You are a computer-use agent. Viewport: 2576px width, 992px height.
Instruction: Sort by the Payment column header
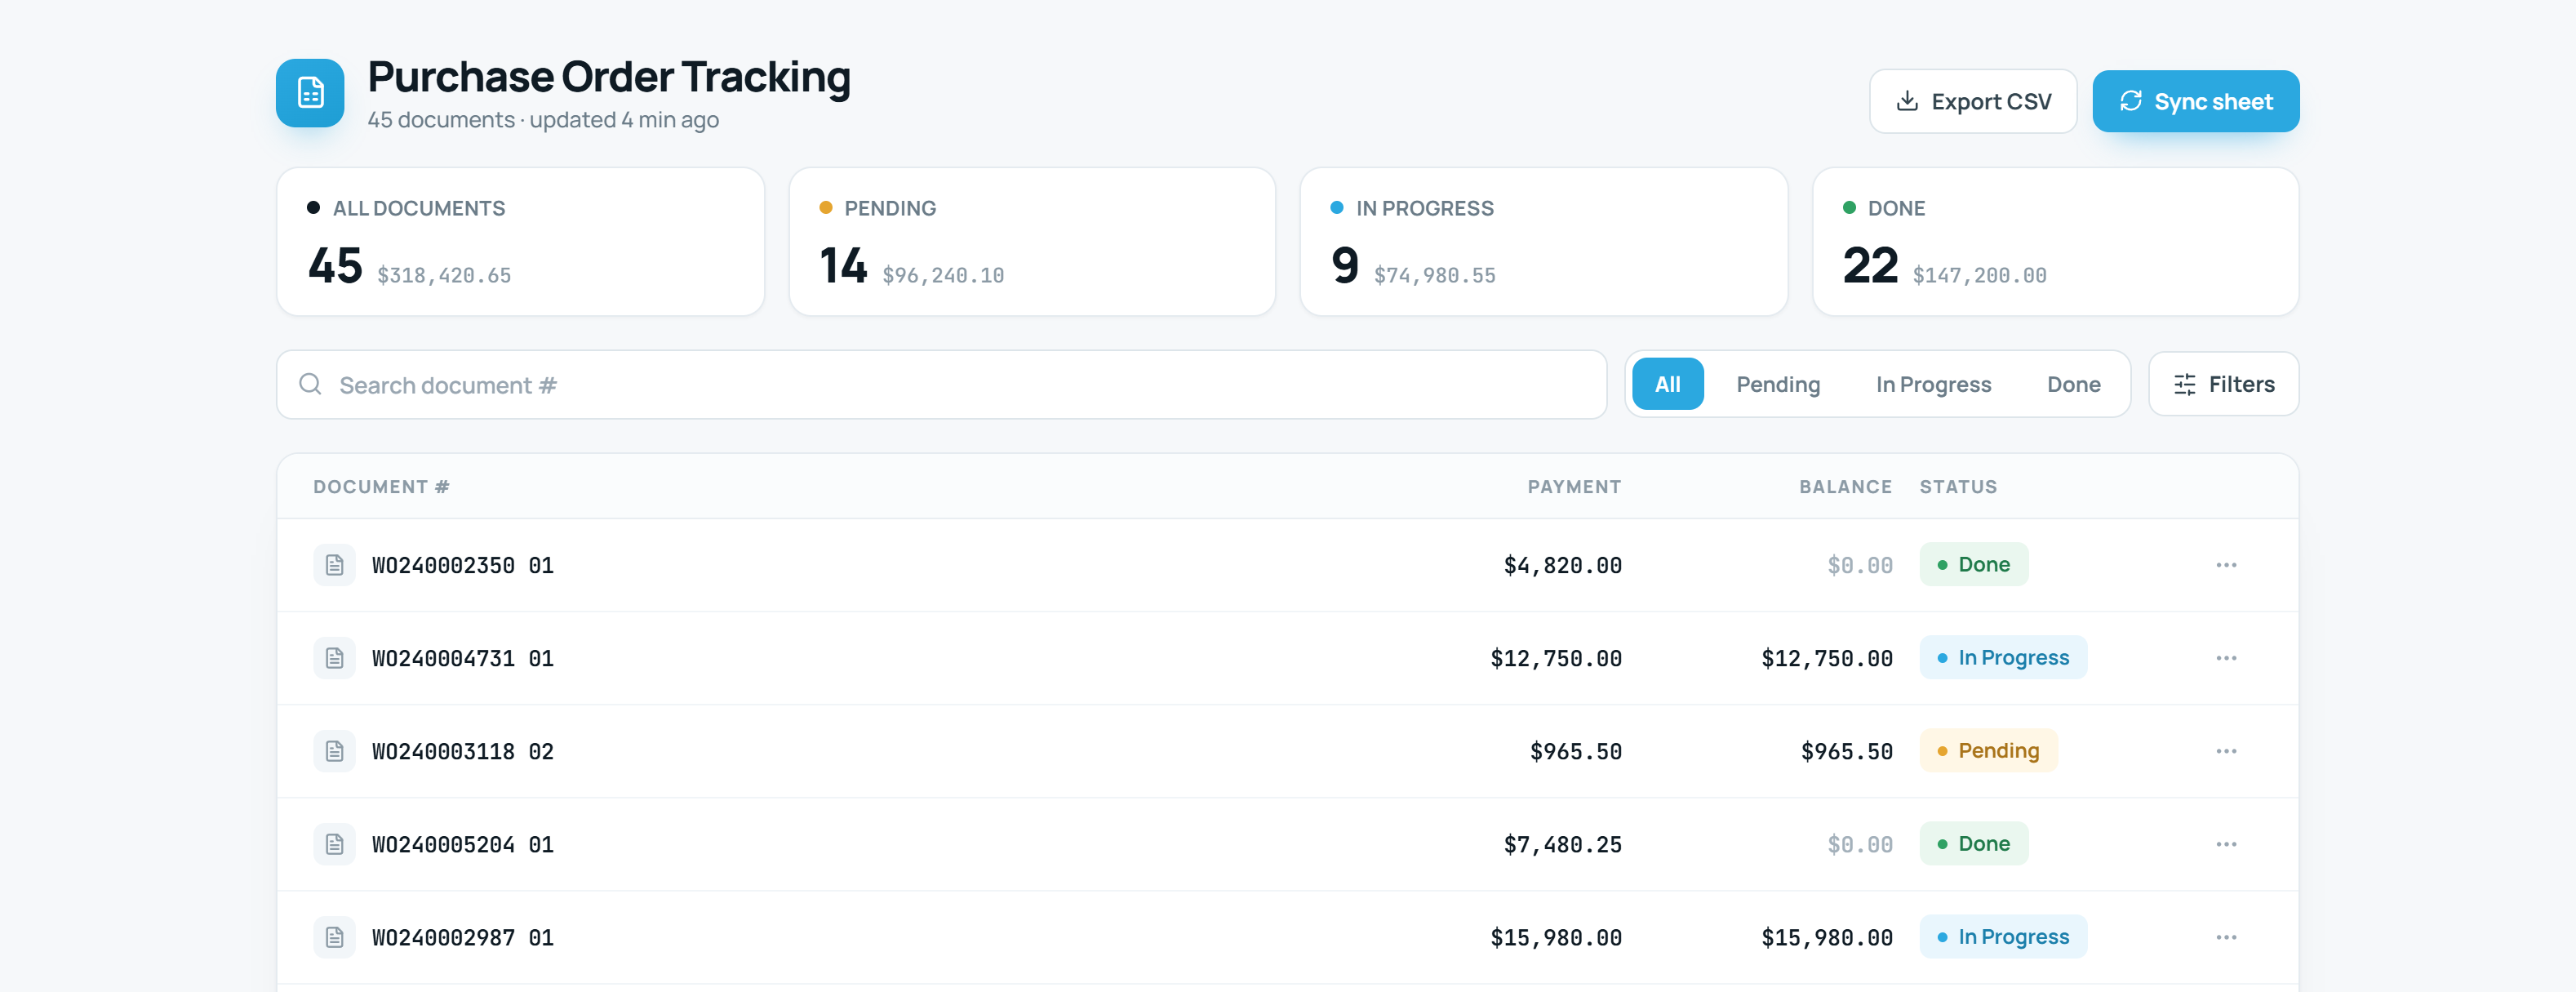1574,487
